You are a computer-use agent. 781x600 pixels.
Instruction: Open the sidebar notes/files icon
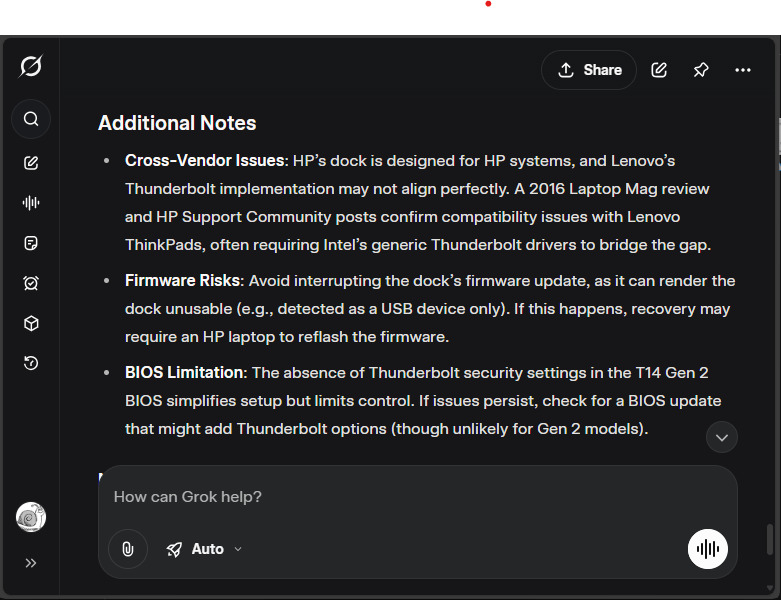pos(31,243)
